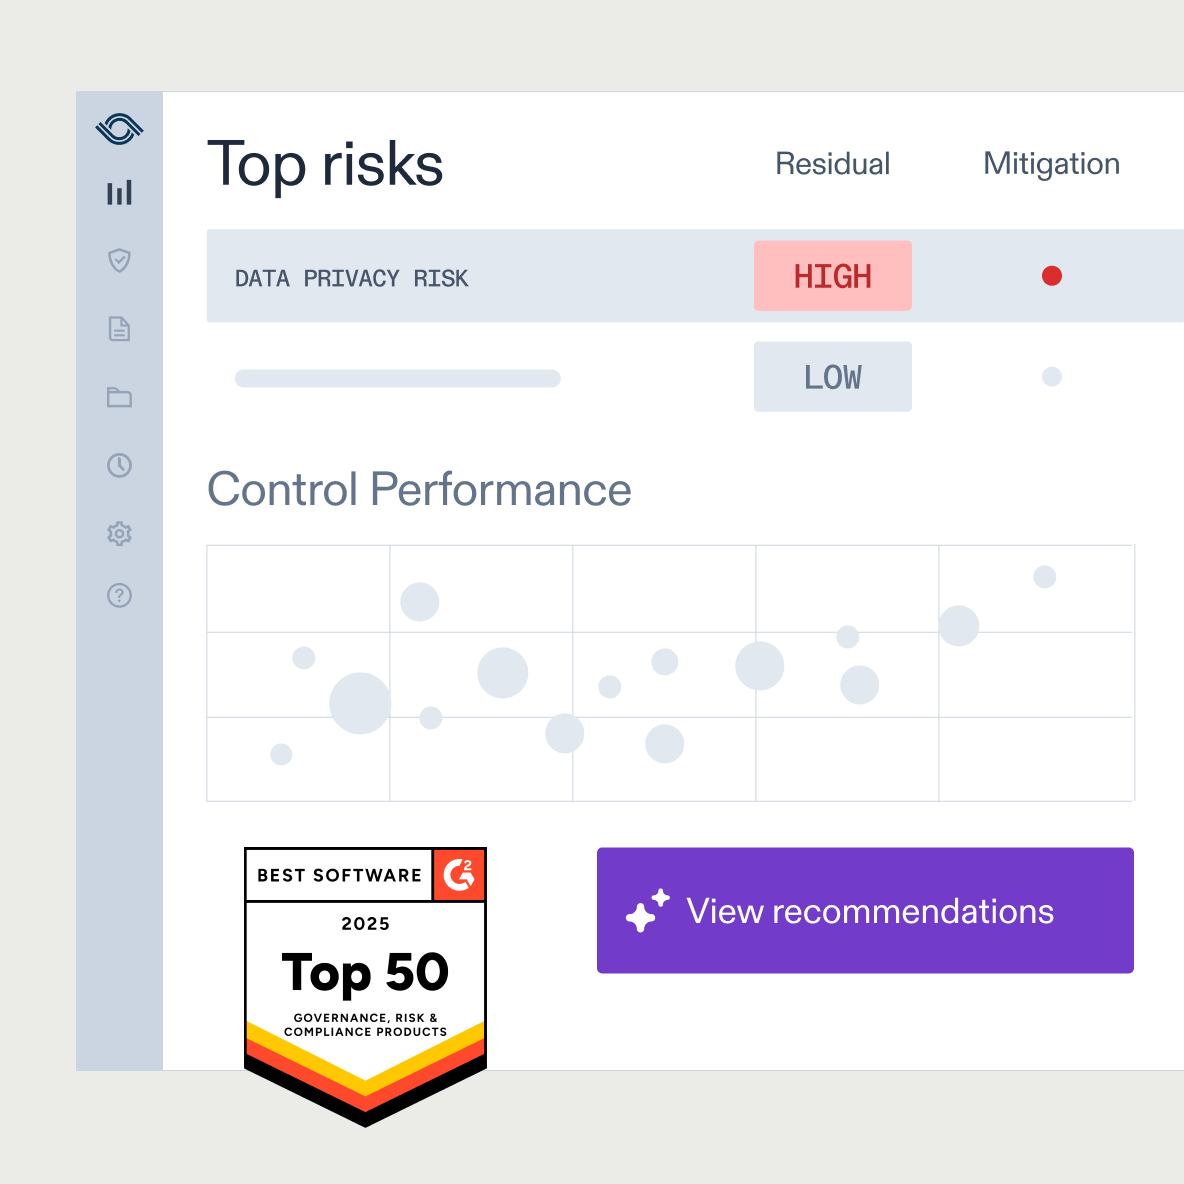This screenshot has width=1184, height=1184.
Task: Open the bar chart dashboard icon
Action: click(119, 193)
